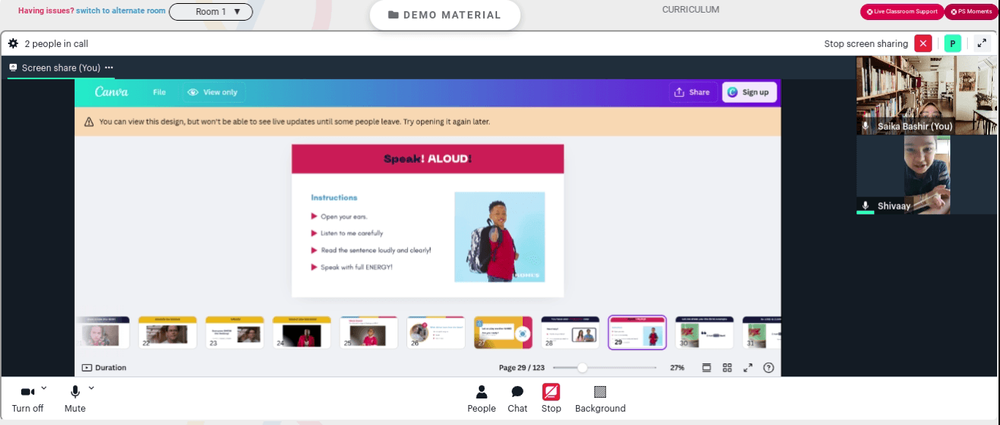
Task: Click the Canva Share button
Action: (693, 93)
